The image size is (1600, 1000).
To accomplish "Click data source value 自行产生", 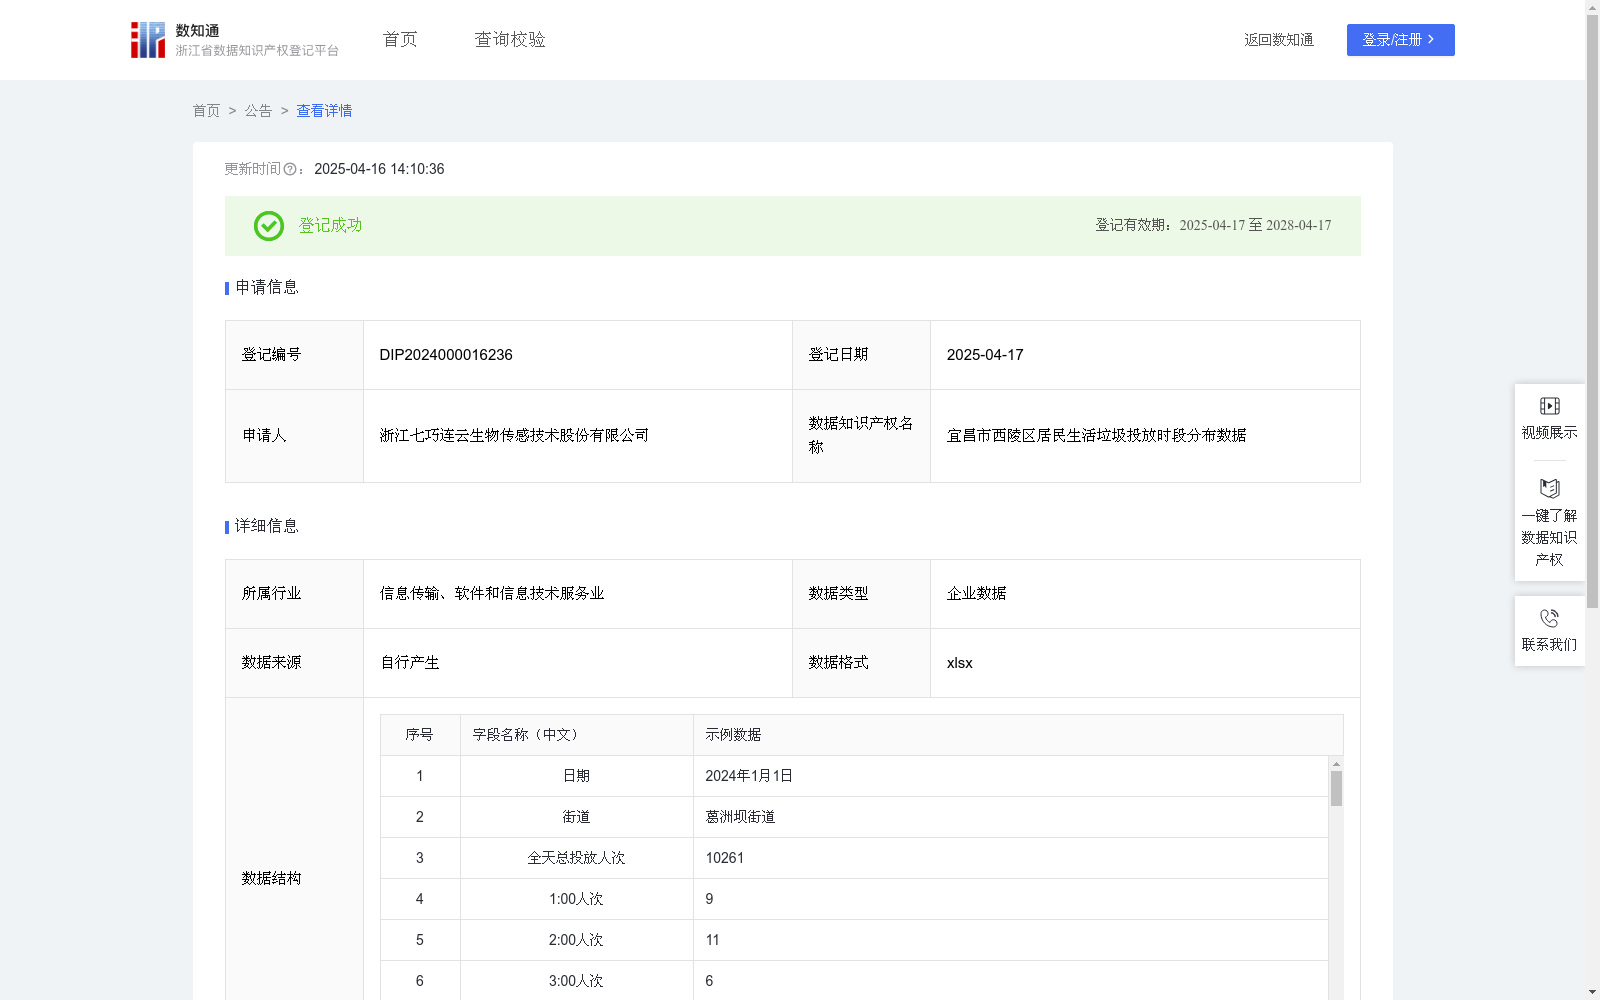I will coord(410,663).
